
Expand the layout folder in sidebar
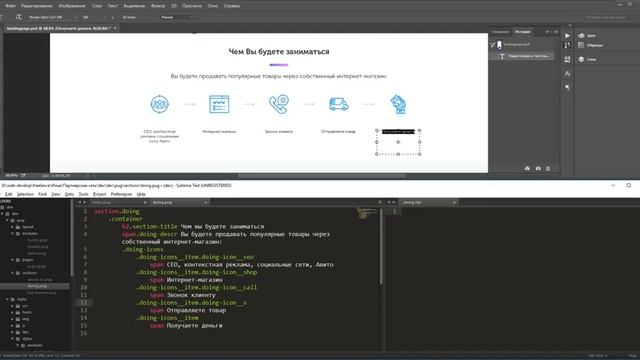click(x=12, y=227)
